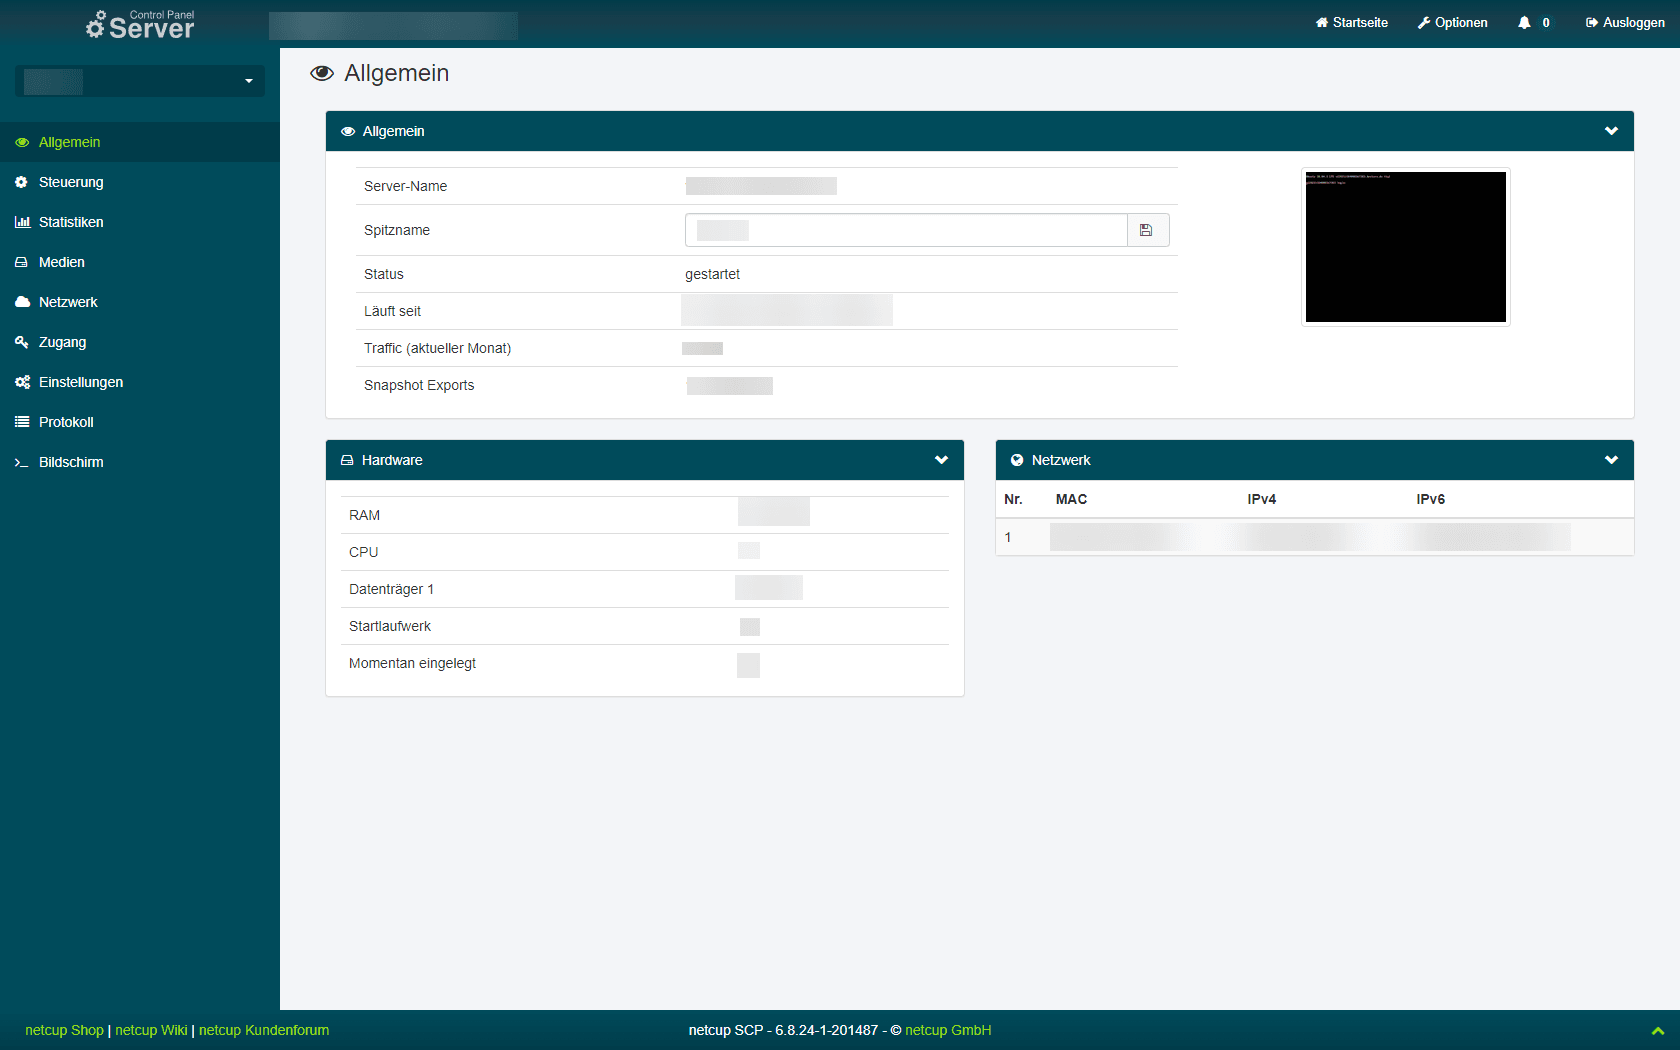The width and height of the screenshot is (1680, 1050).
Task: Click Ausloggen to log out
Action: pyautogui.click(x=1625, y=23)
